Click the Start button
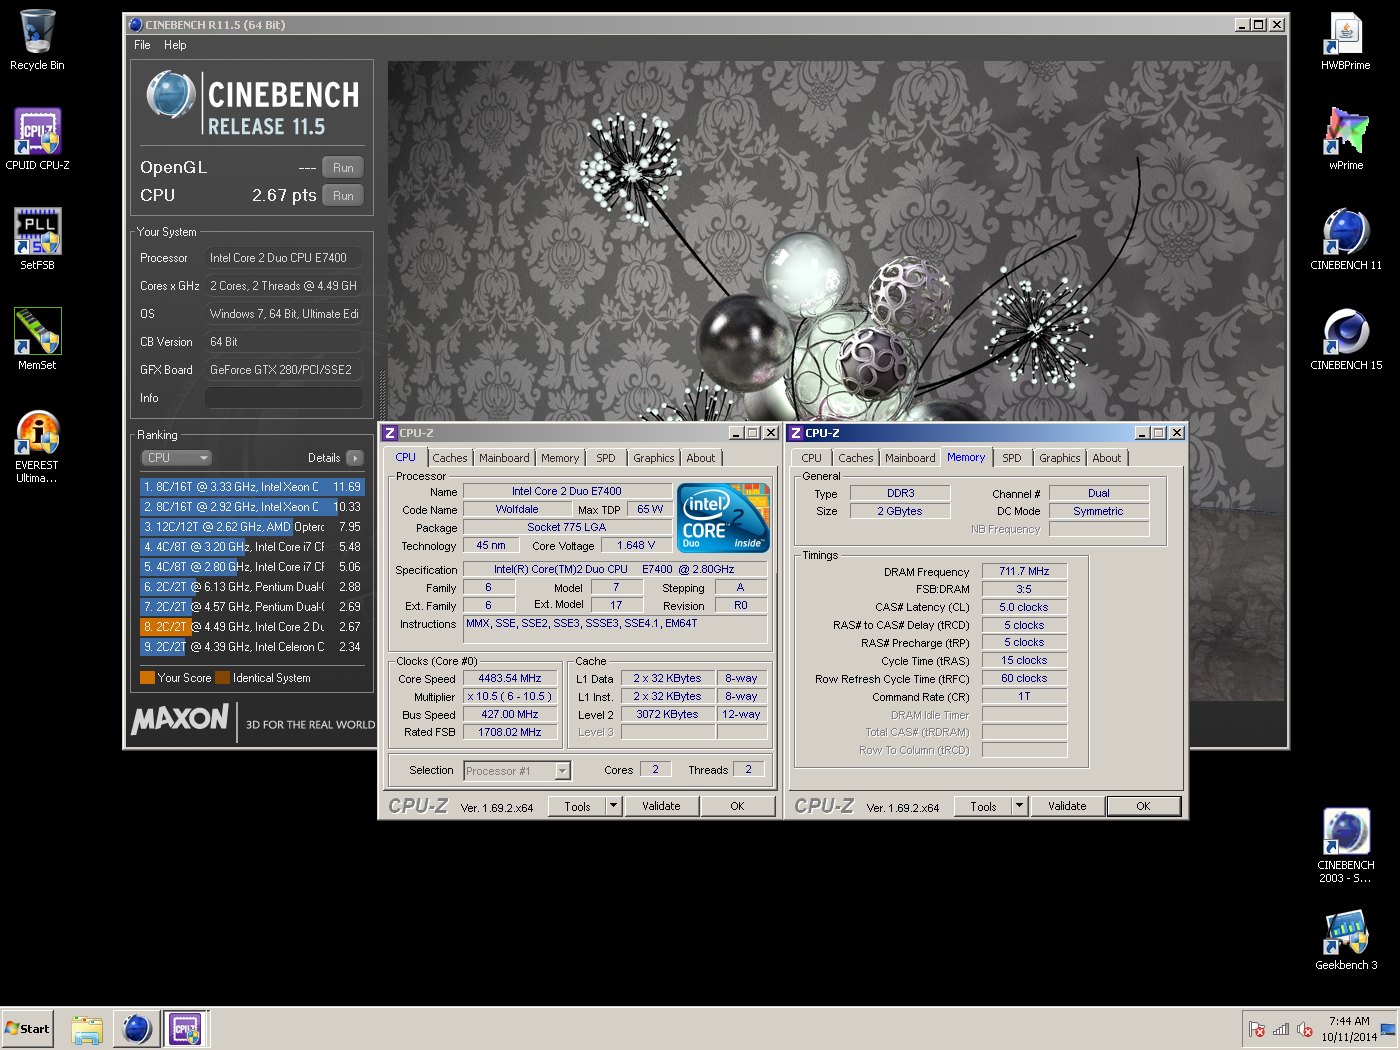The image size is (1400, 1050). (x=27, y=1029)
